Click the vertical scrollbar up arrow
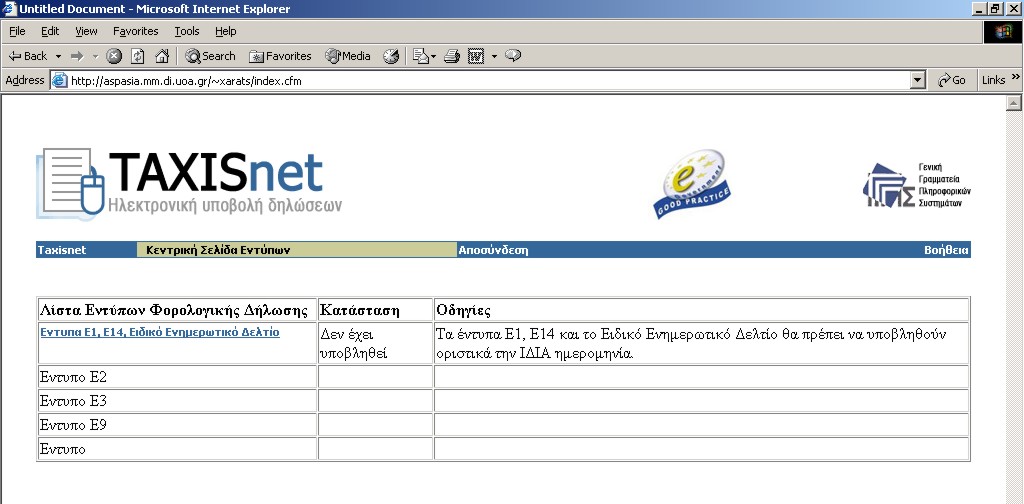Image resolution: width=1024 pixels, height=504 pixels. click(1014, 102)
